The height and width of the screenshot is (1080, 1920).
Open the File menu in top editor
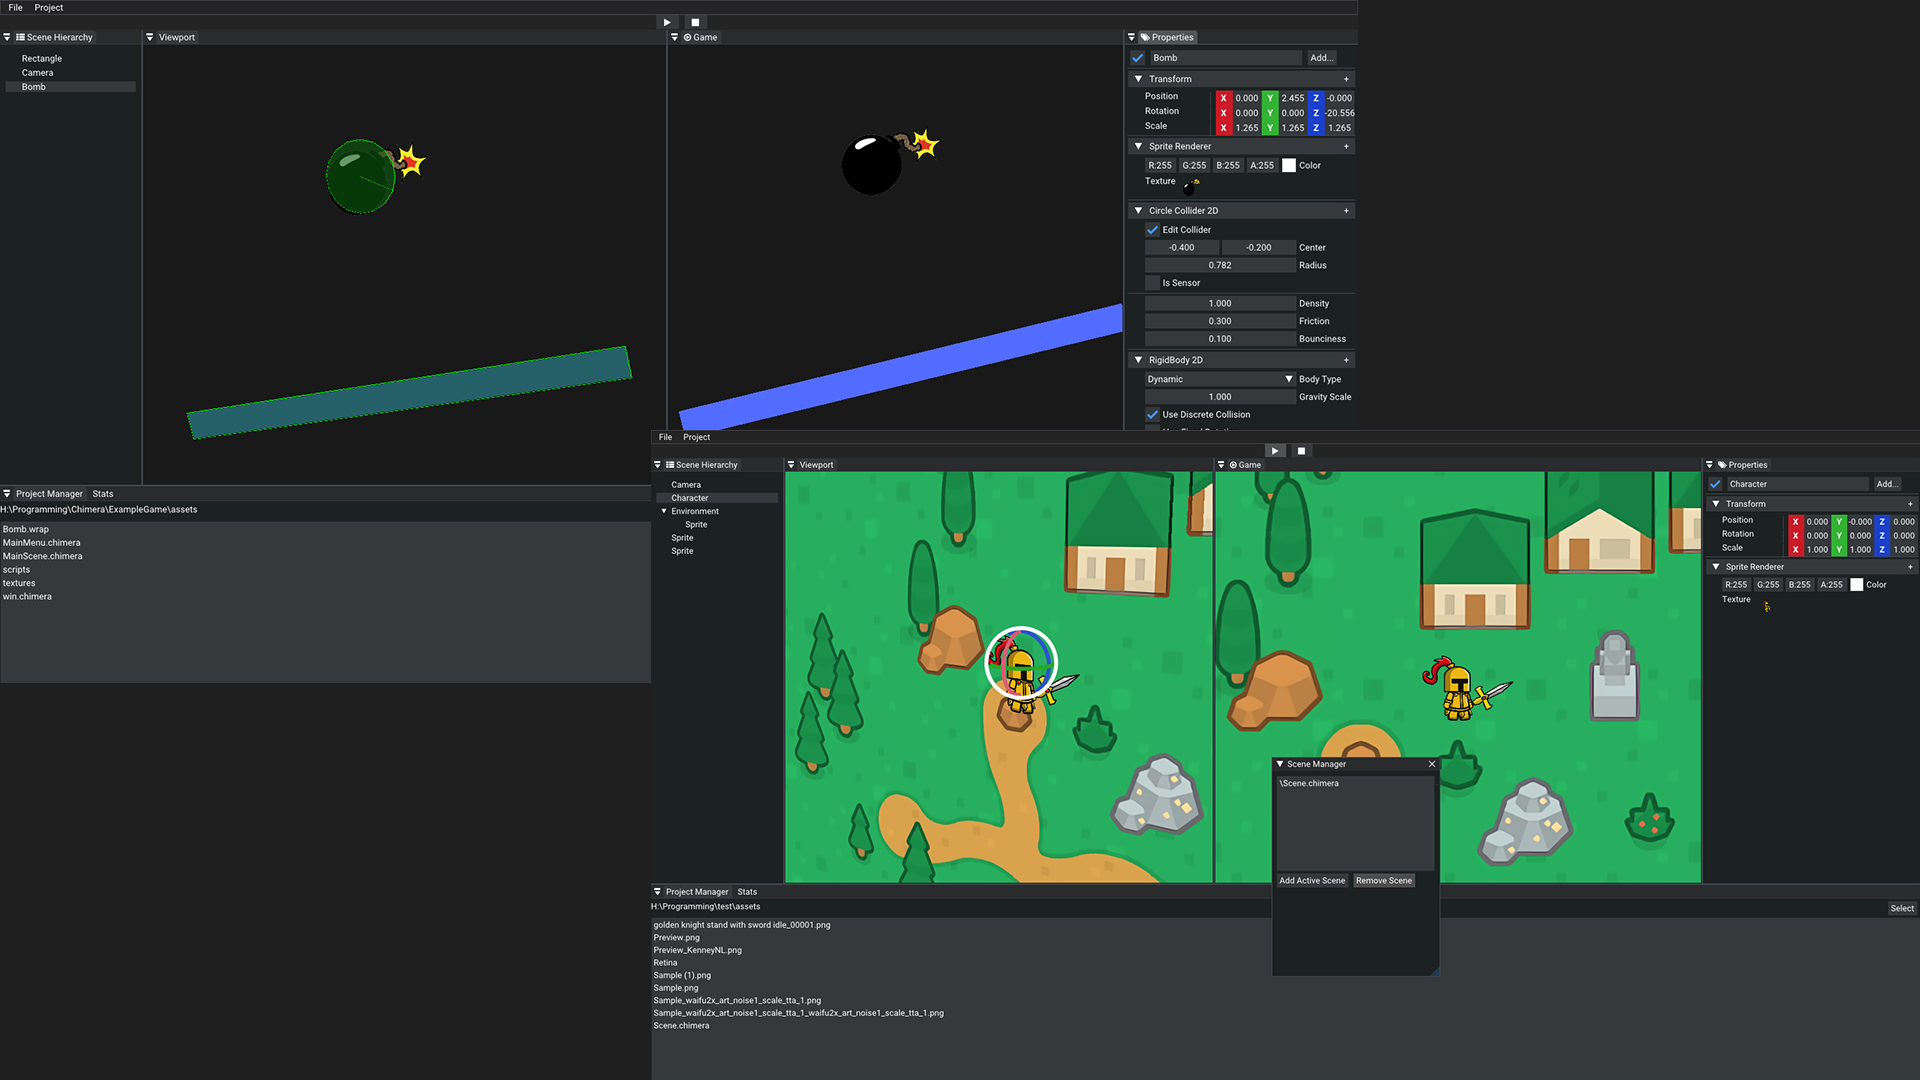click(x=15, y=7)
